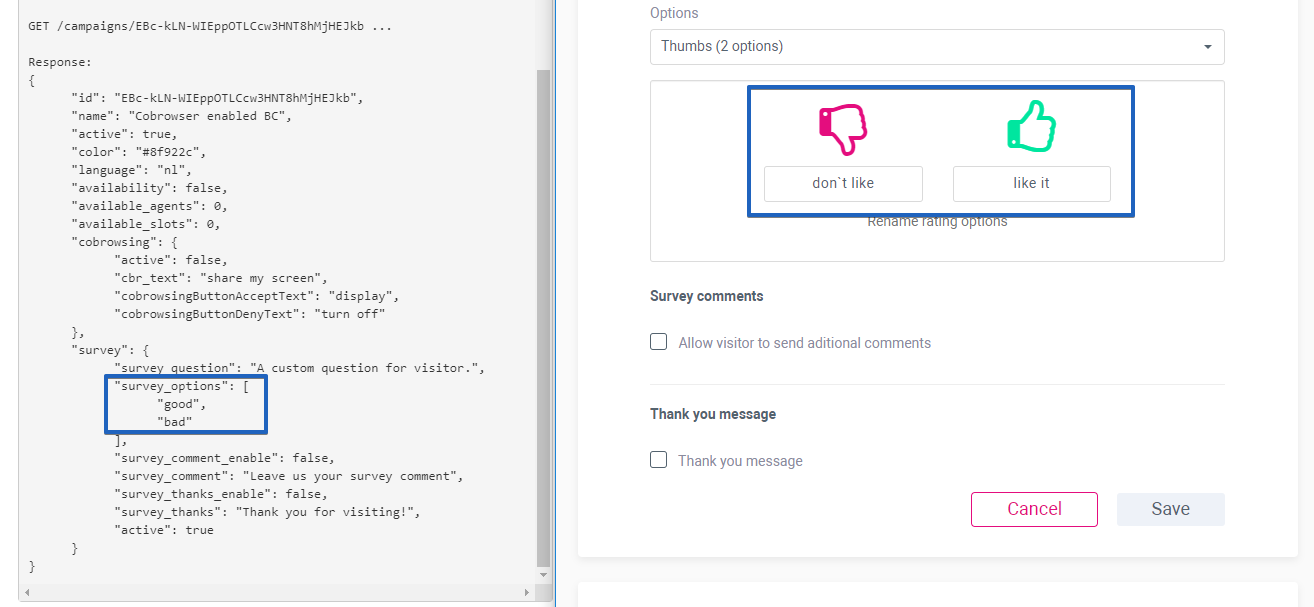Click the pink thumbs-down icon

(843, 129)
